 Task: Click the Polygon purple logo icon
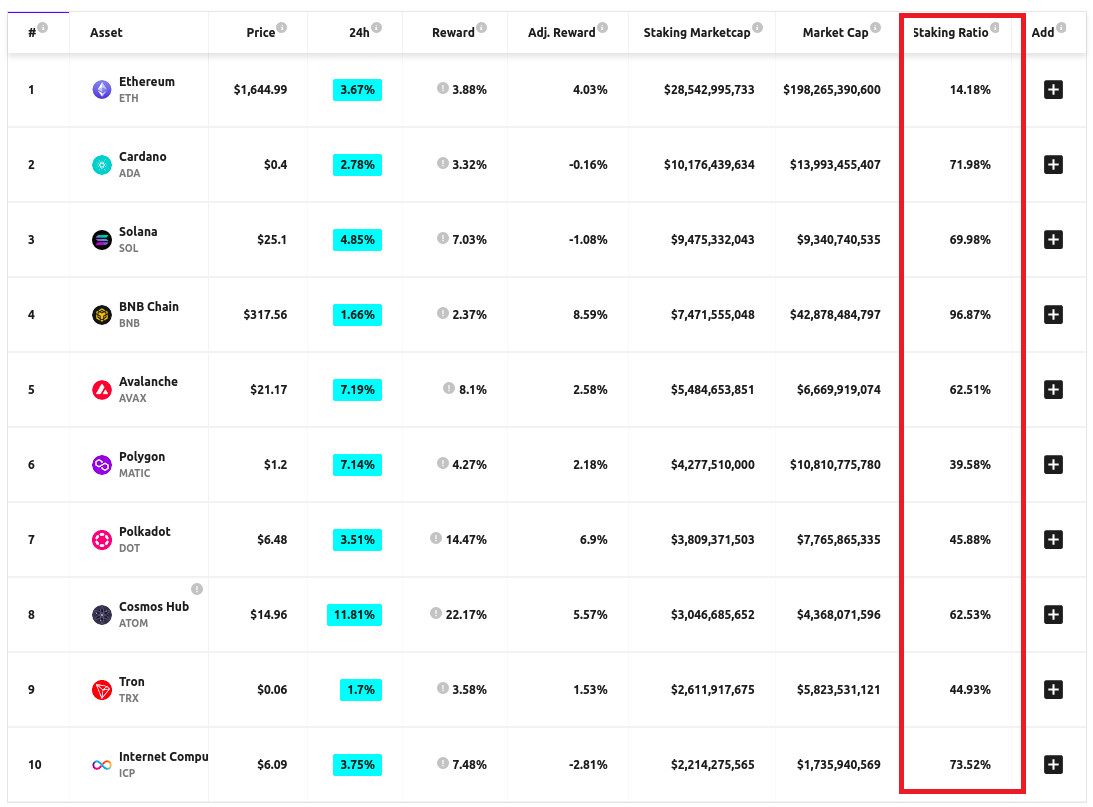pos(101,465)
